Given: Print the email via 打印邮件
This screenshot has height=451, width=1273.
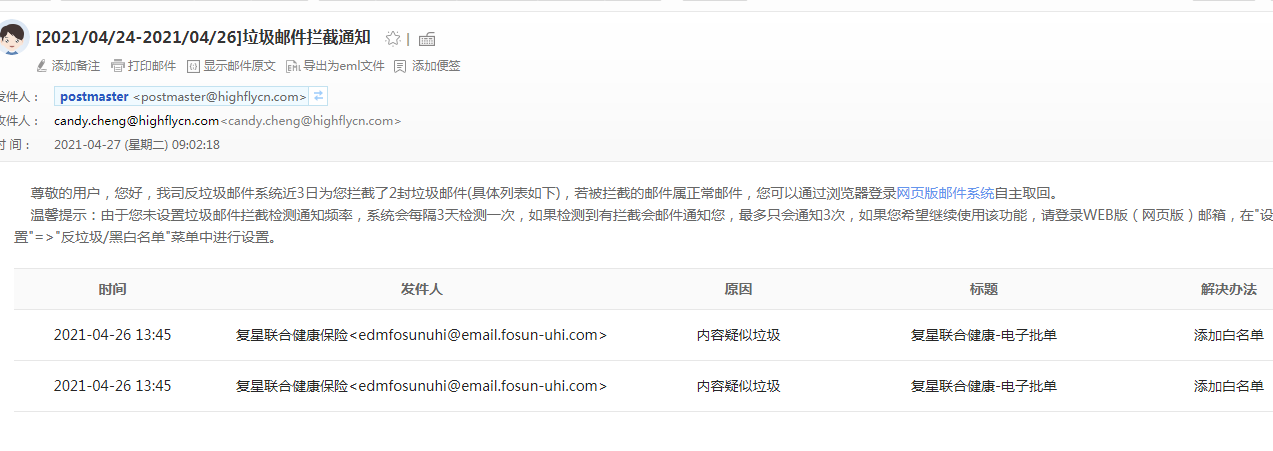Looking at the screenshot, I should [143, 66].
